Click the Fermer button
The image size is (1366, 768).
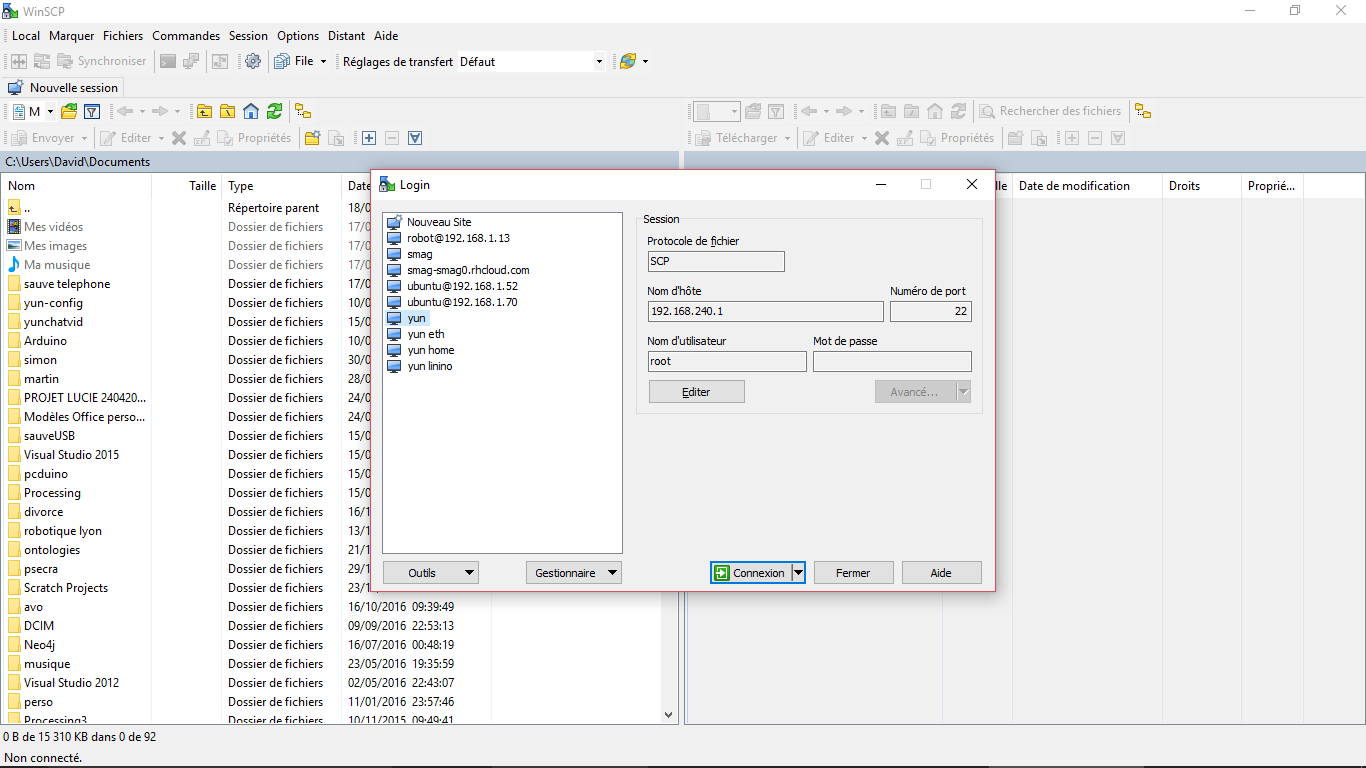pyautogui.click(x=853, y=573)
